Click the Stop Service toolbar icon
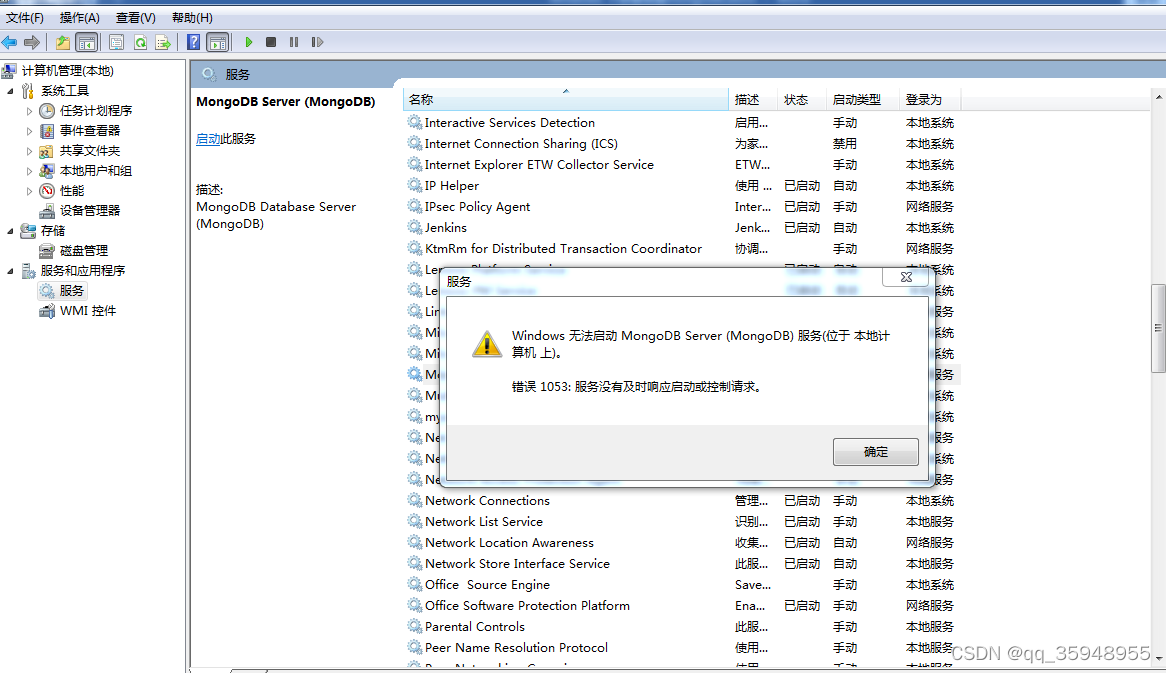The width and height of the screenshot is (1166, 673). click(x=271, y=42)
